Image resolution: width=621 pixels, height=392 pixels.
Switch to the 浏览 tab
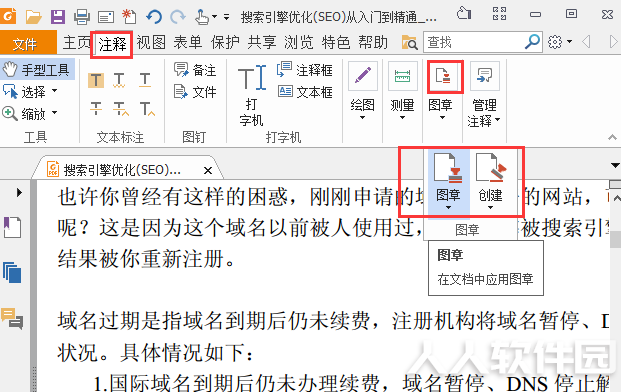coord(299,42)
